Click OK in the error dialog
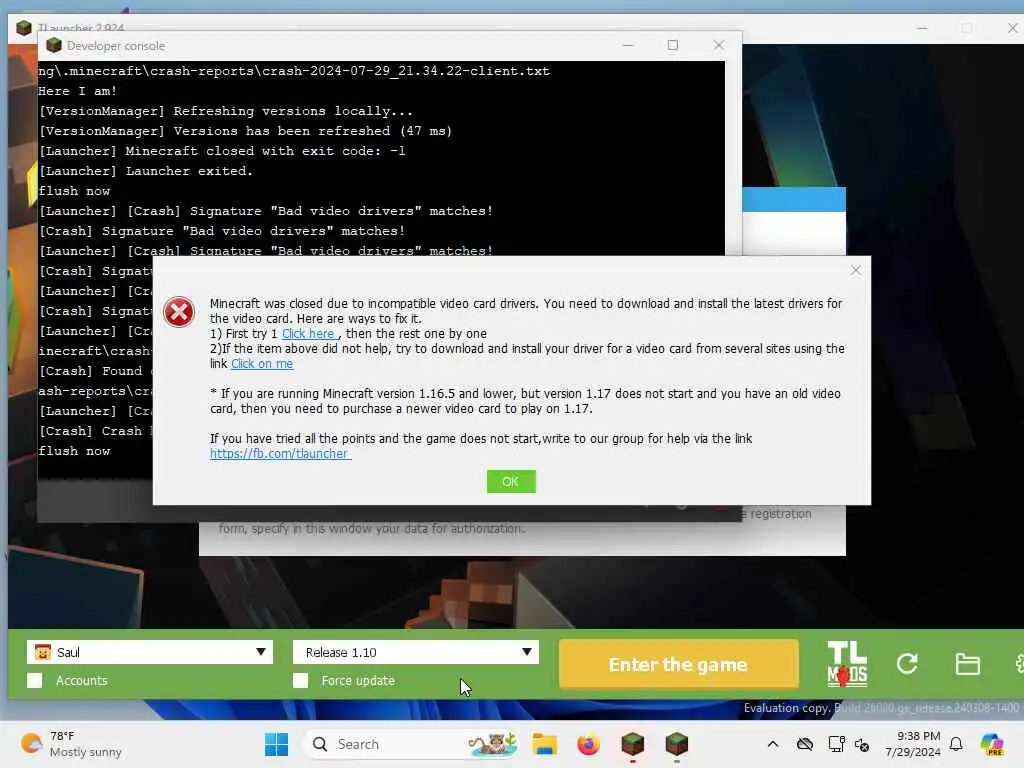The image size is (1024, 768). point(511,481)
